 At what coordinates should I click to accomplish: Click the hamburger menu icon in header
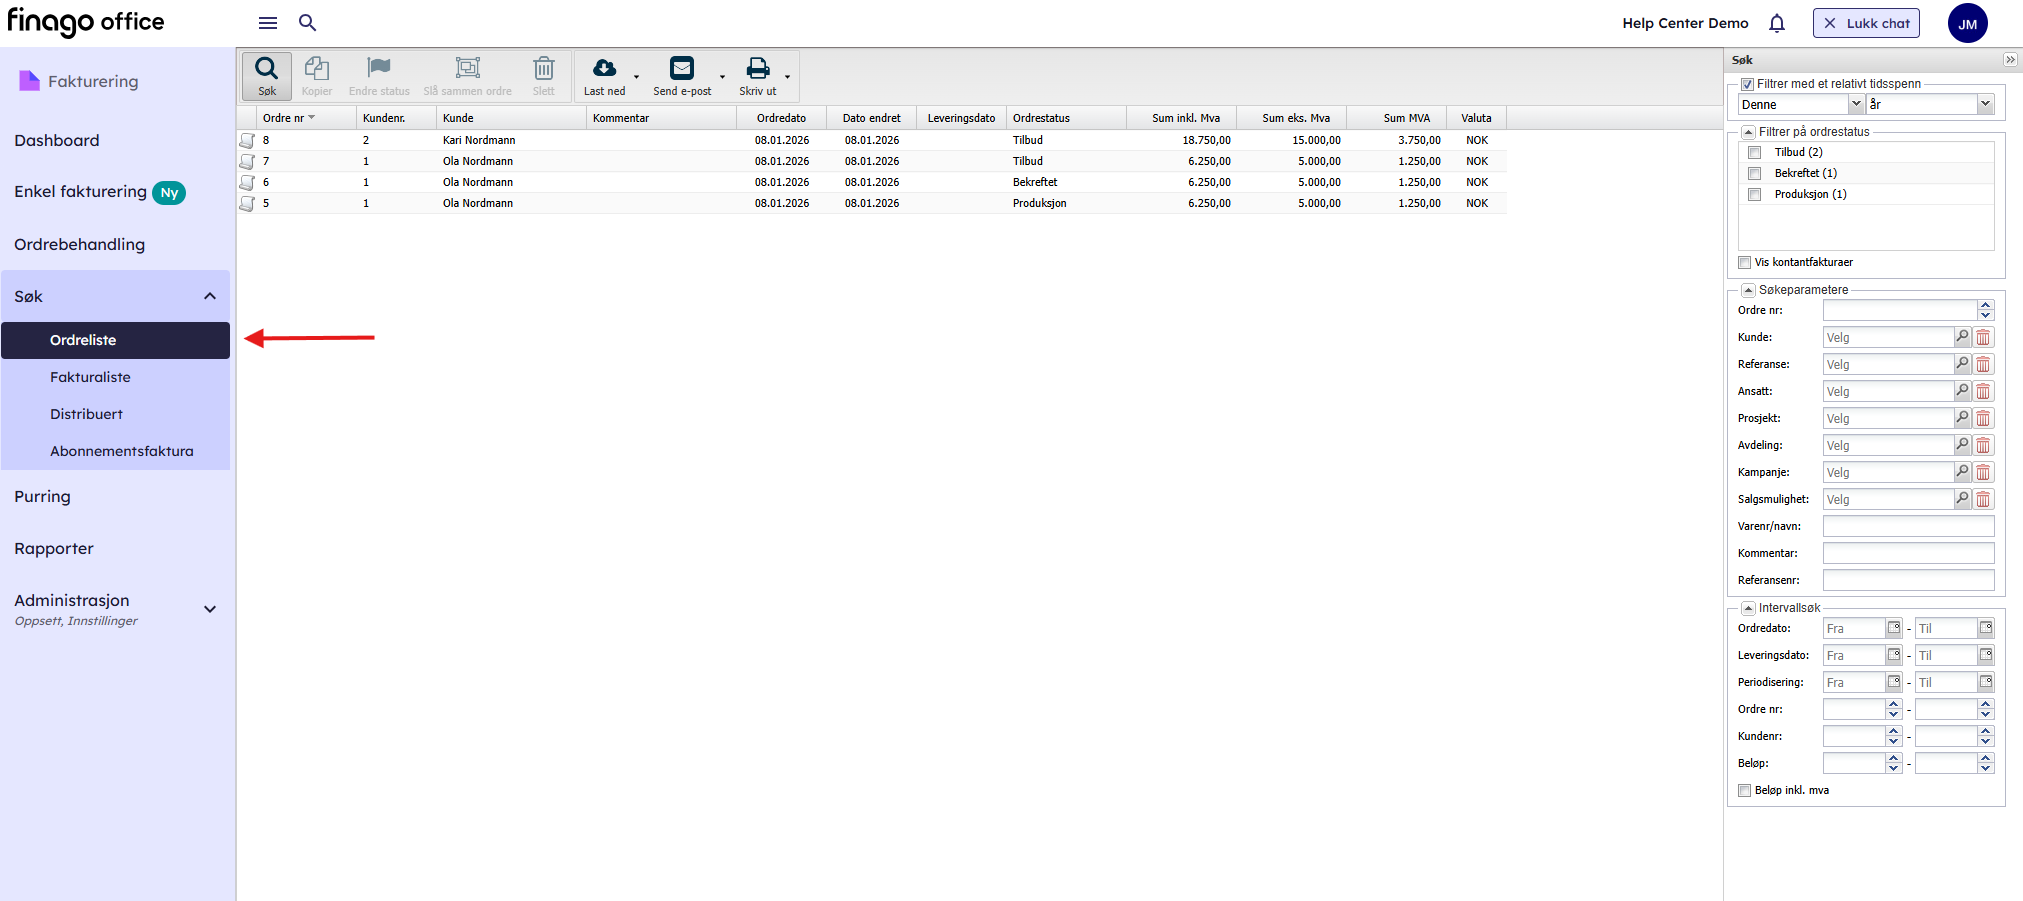coord(268,23)
